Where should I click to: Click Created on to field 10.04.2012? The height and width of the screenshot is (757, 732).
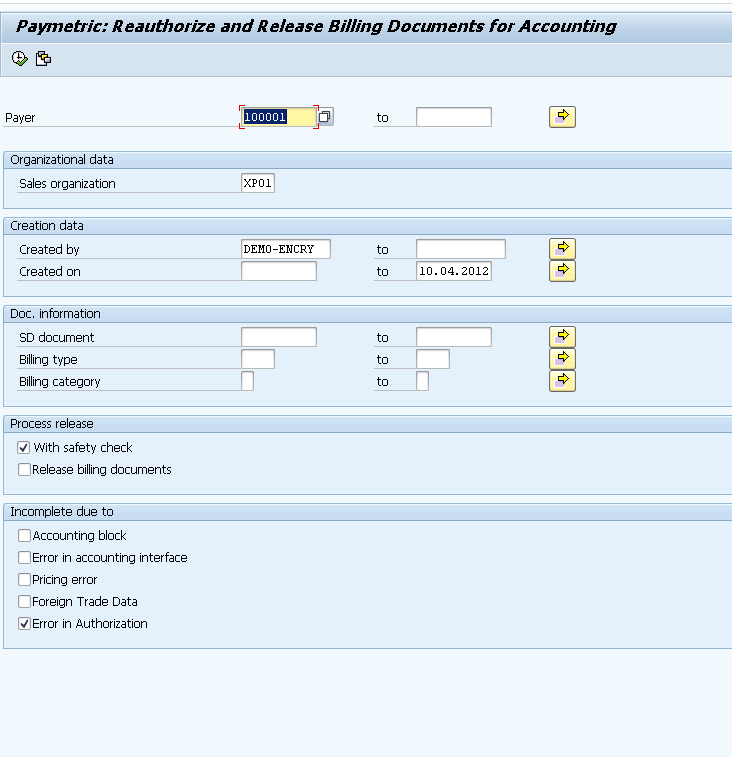pos(454,271)
